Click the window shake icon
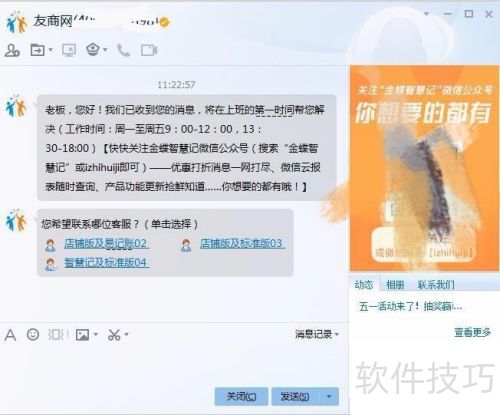The image size is (500, 415). coord(58,334)
